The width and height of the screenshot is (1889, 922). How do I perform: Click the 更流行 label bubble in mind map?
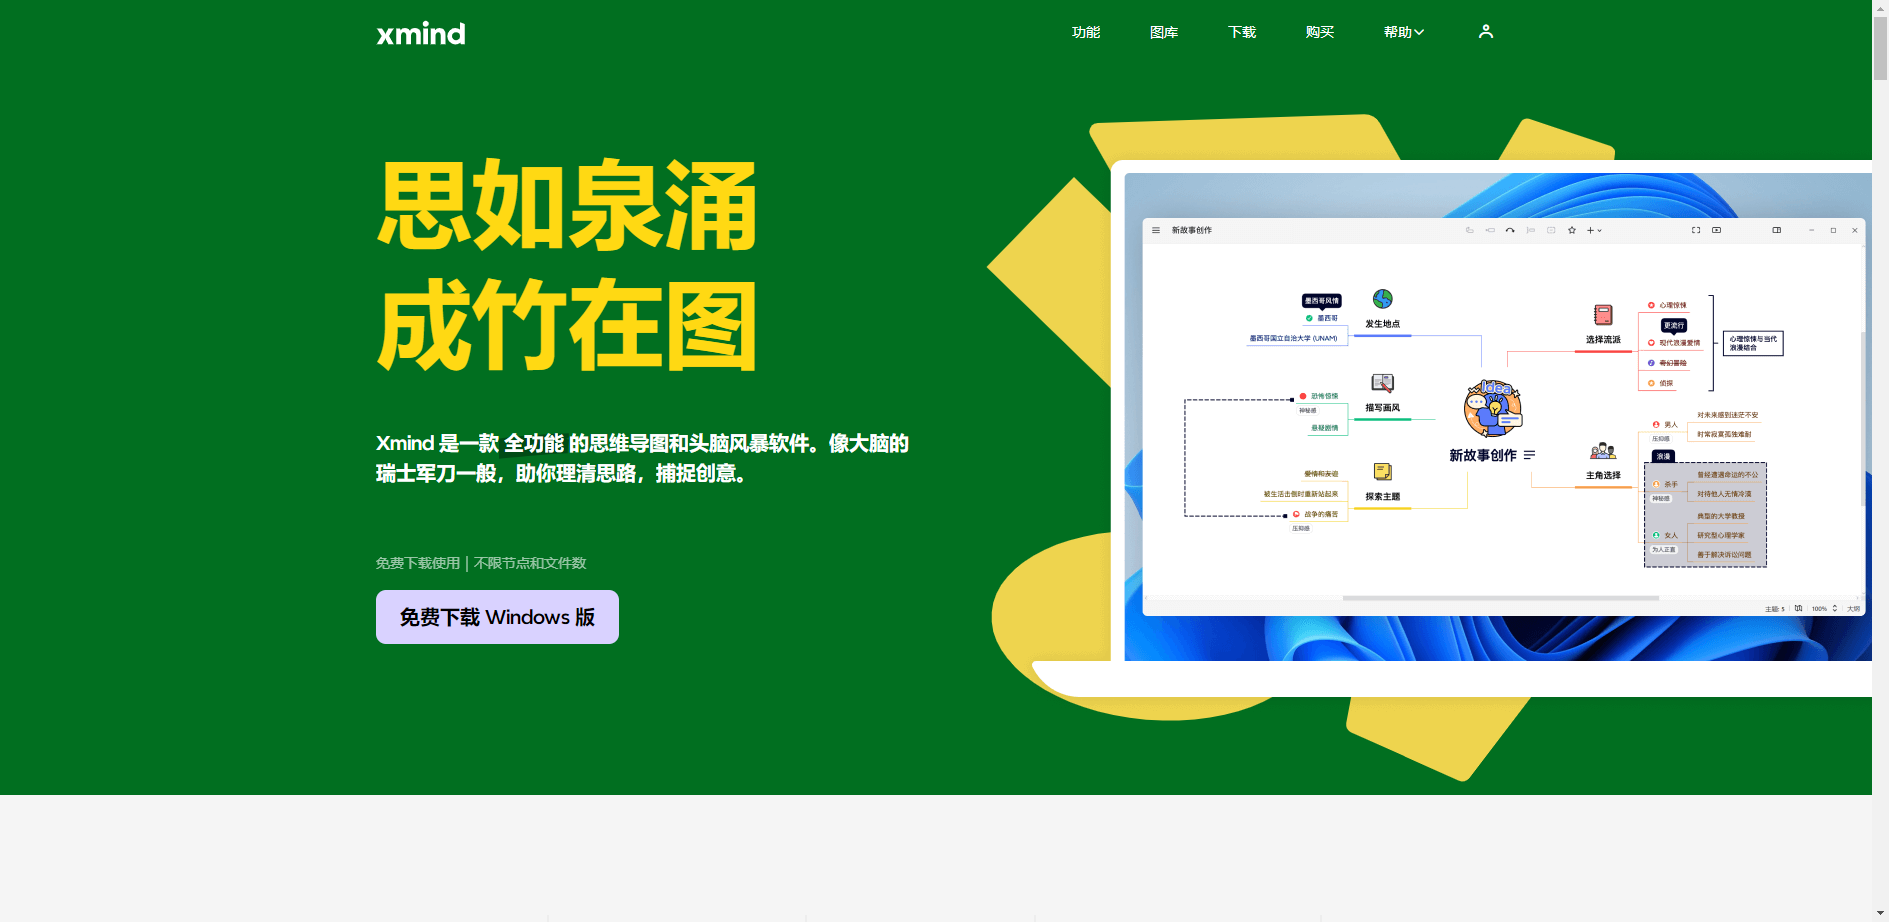pyautogui.click(x=1674, y=325)
